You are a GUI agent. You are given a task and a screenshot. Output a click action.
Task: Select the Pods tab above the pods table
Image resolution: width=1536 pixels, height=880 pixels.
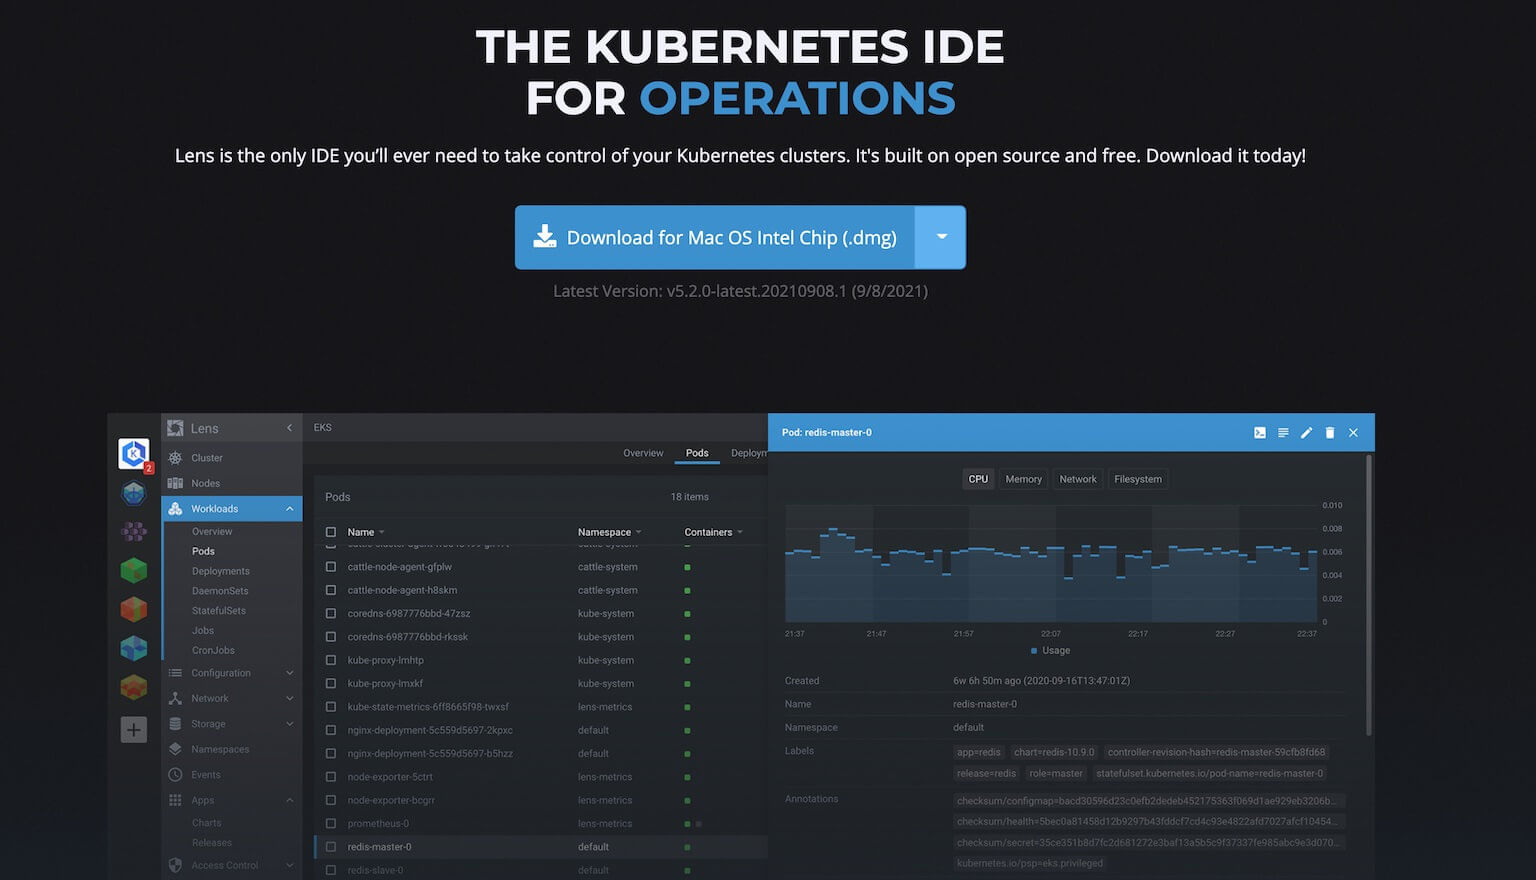(x=697, y=453)
